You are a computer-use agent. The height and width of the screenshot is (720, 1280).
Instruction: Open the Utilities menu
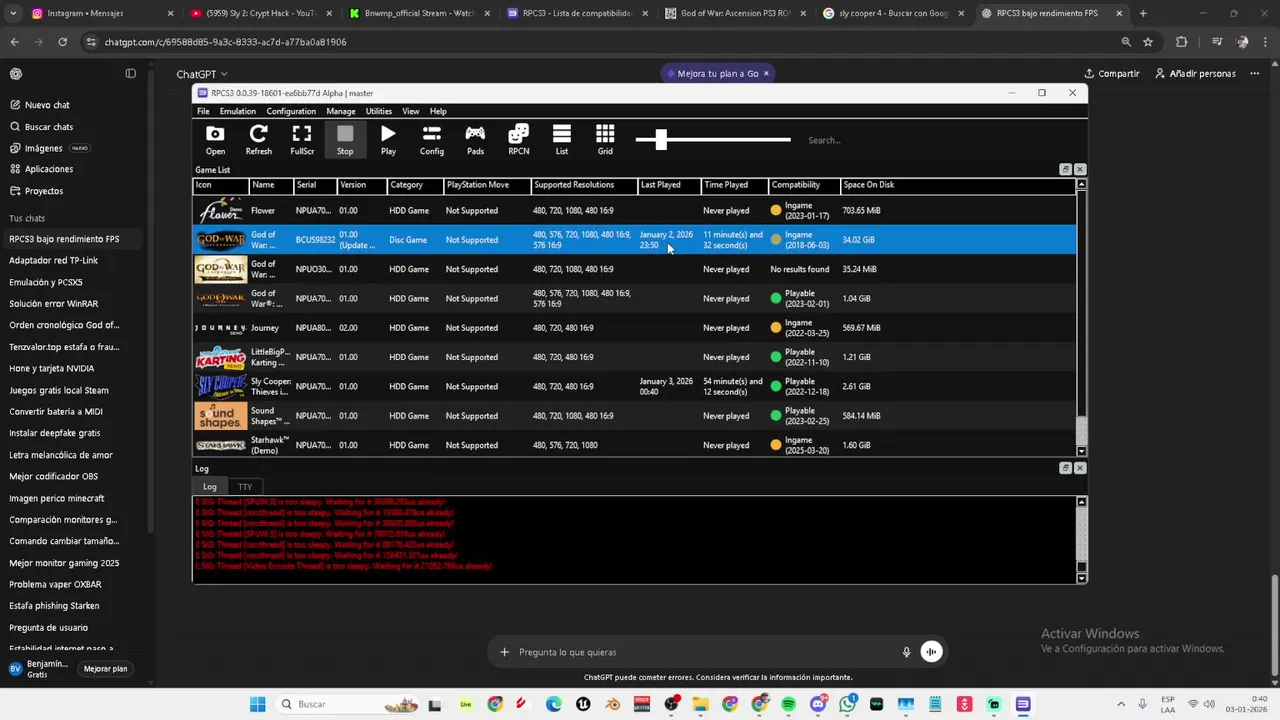(x=379, y=111)
